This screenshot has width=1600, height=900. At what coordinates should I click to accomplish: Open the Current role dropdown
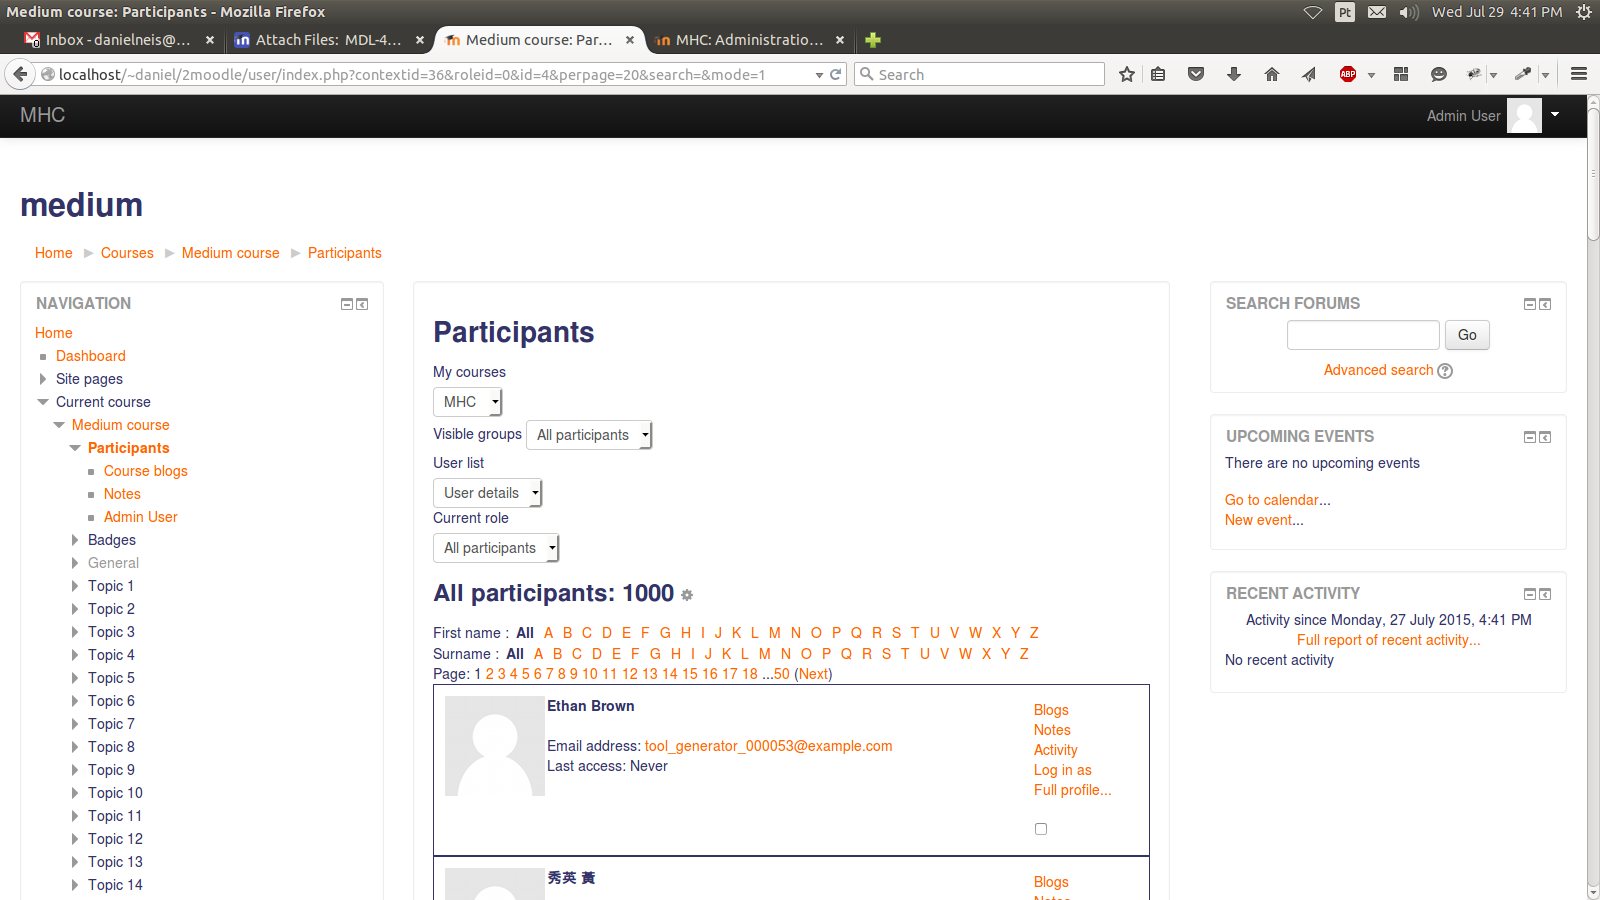pyautogui.click(x=496, y=548)
